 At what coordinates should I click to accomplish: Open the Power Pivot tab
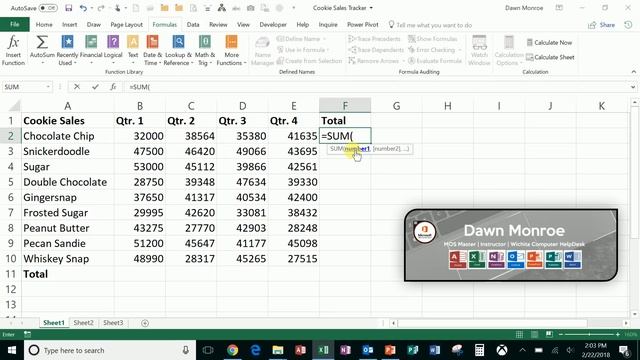[x=362, y=24]
